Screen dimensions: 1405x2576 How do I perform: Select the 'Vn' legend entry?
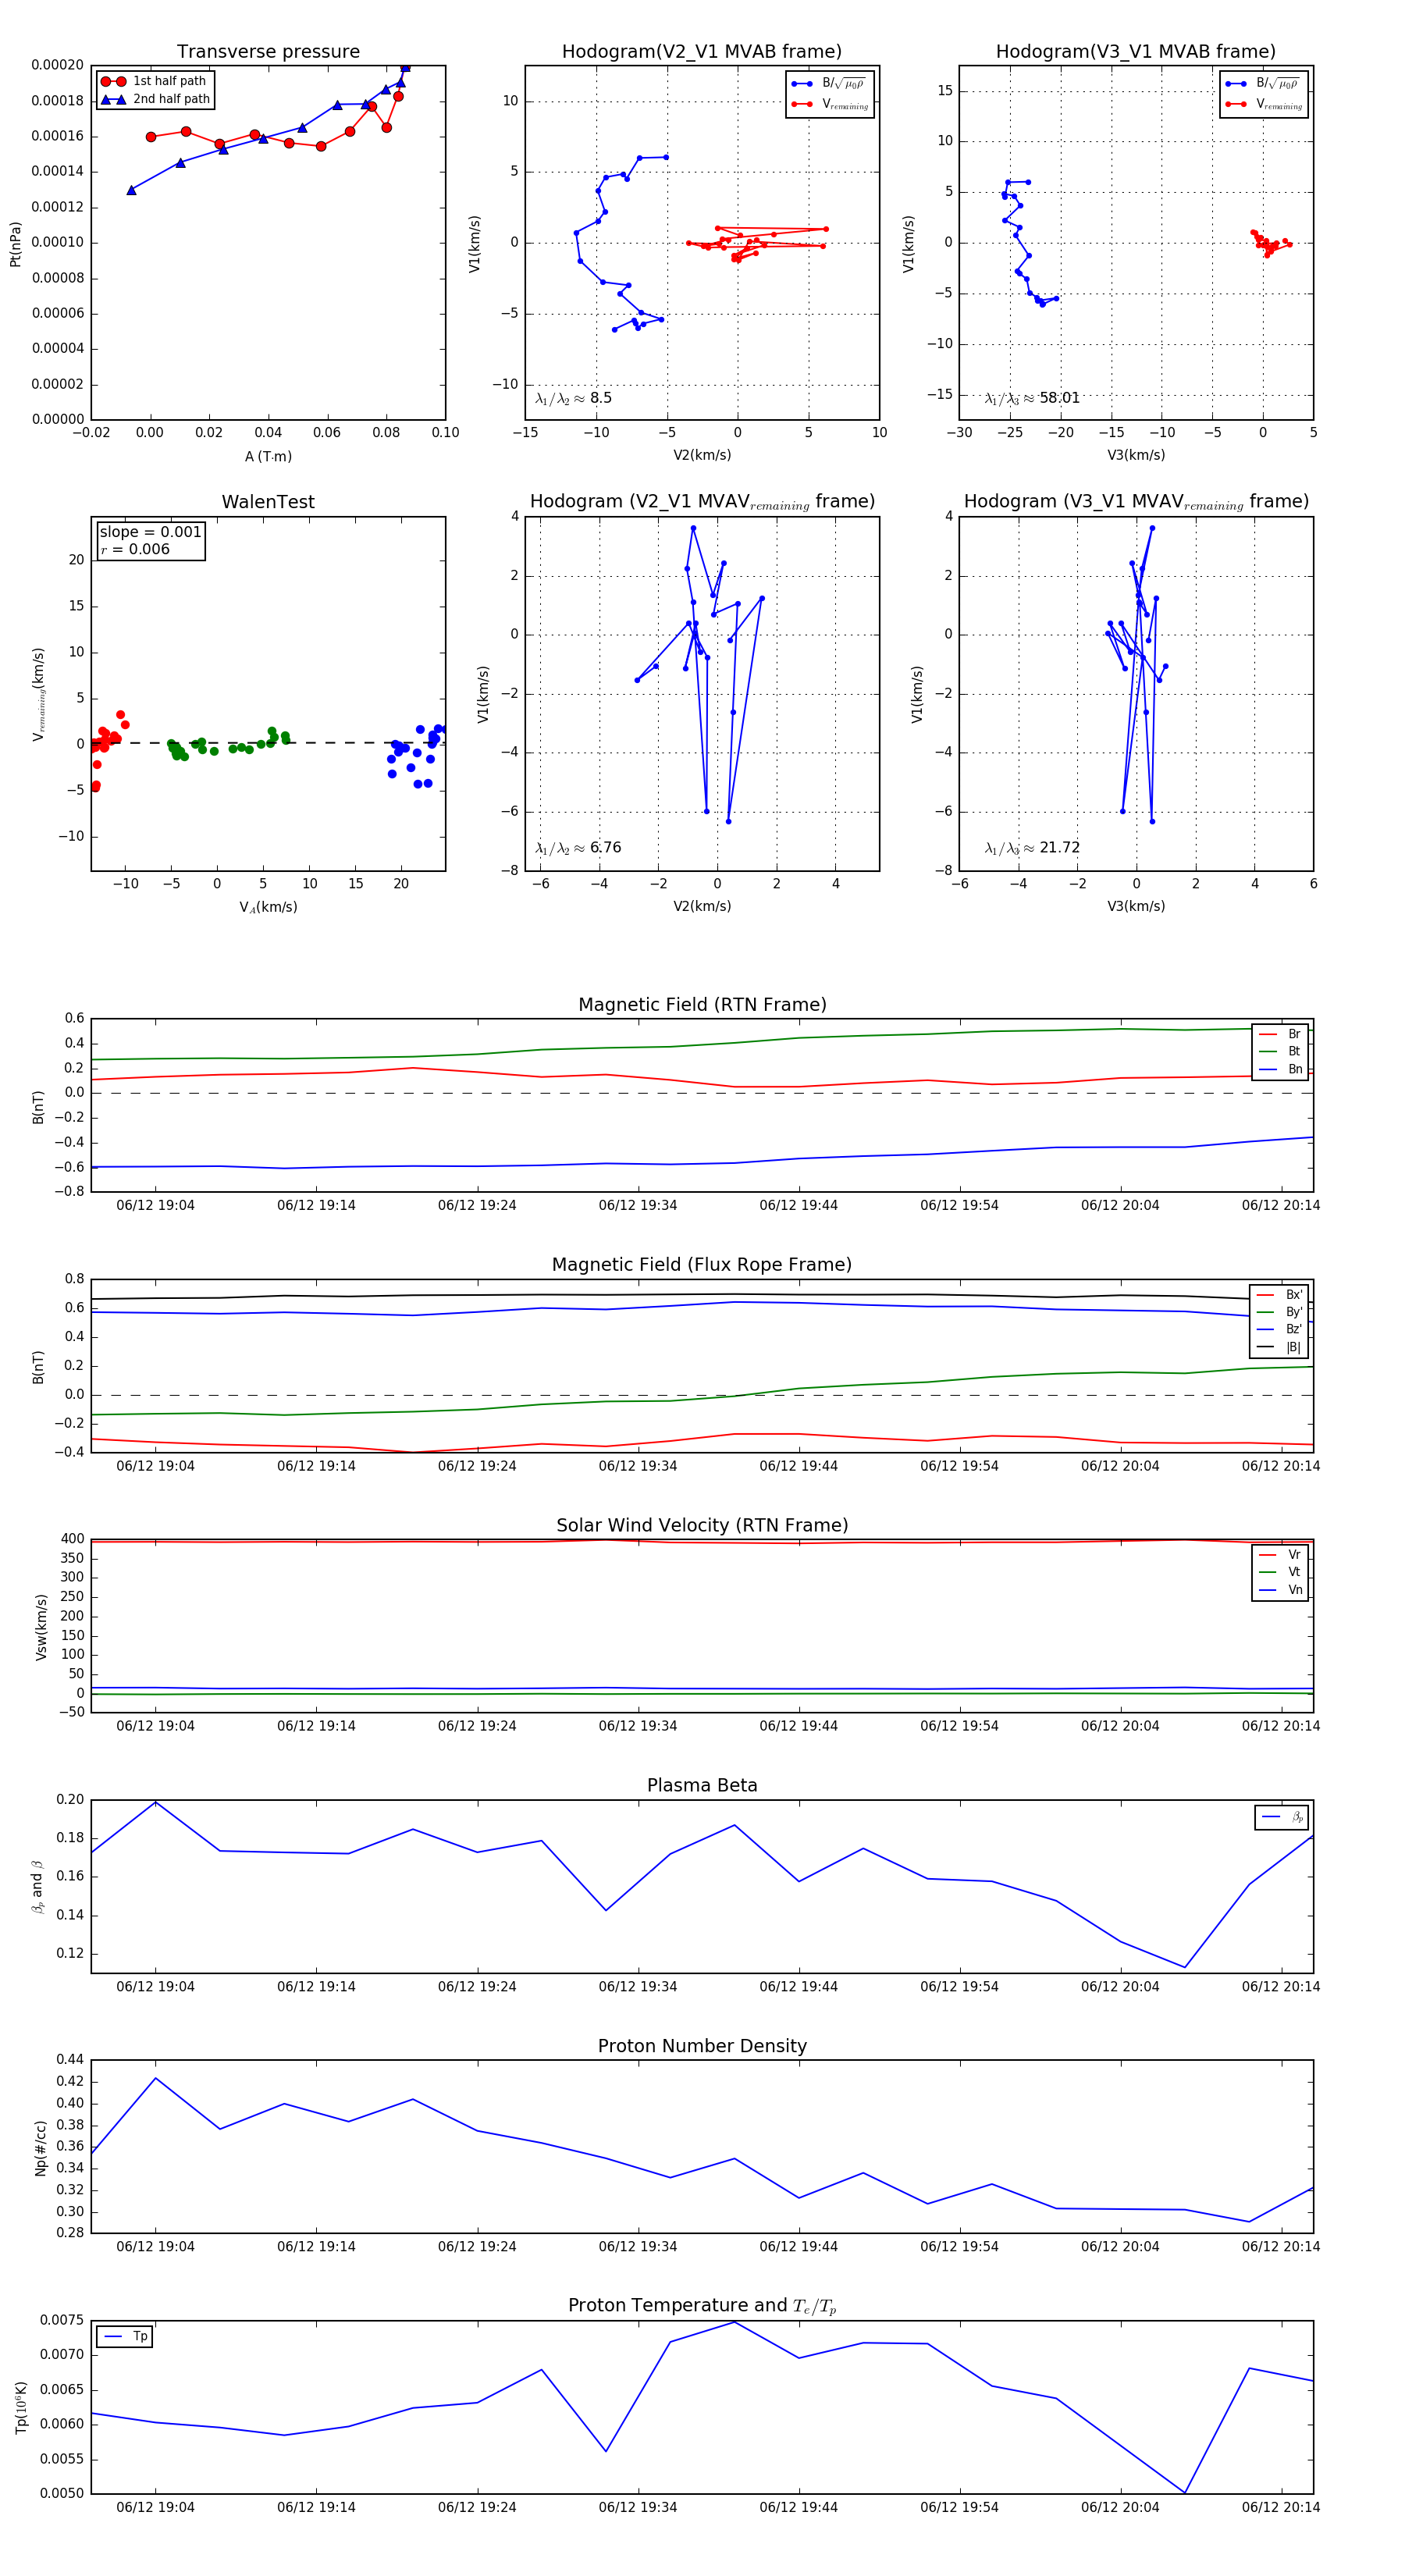(x=1280, y=1590)
